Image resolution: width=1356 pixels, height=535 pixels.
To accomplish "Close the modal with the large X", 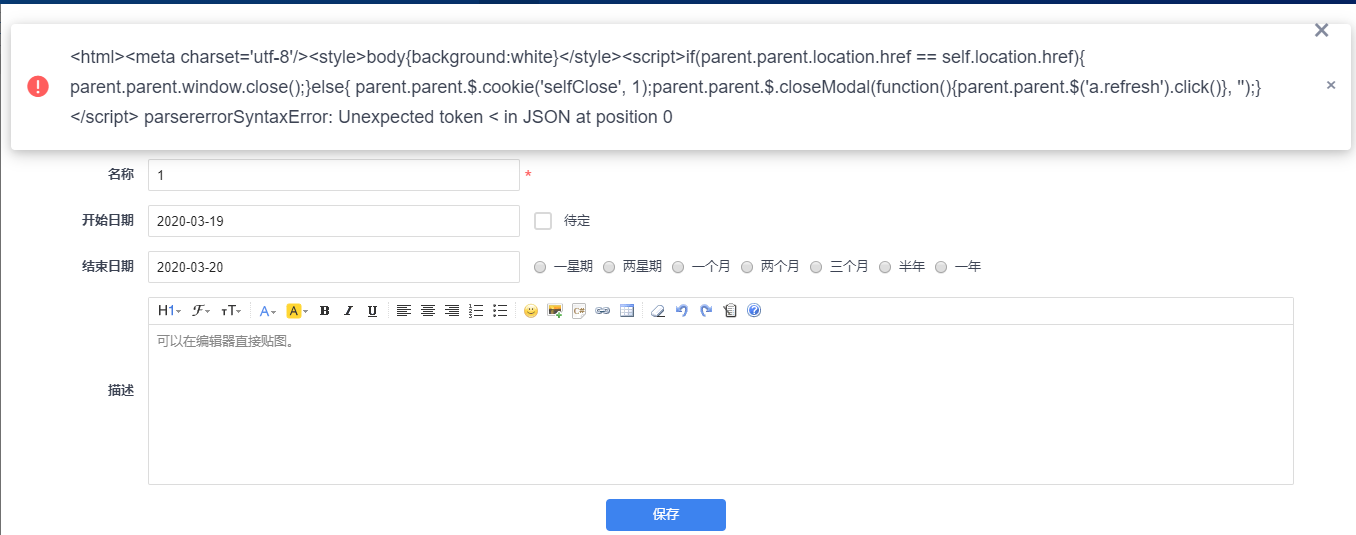I will [1321, 30].
